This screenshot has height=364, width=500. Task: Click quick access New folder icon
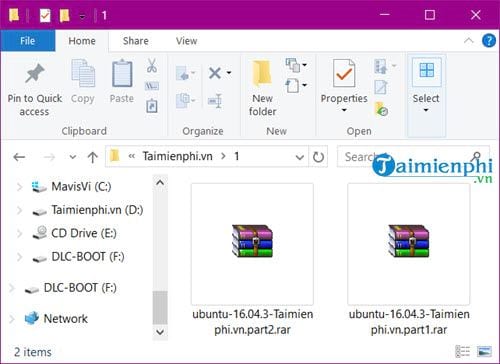pos(64,15)
